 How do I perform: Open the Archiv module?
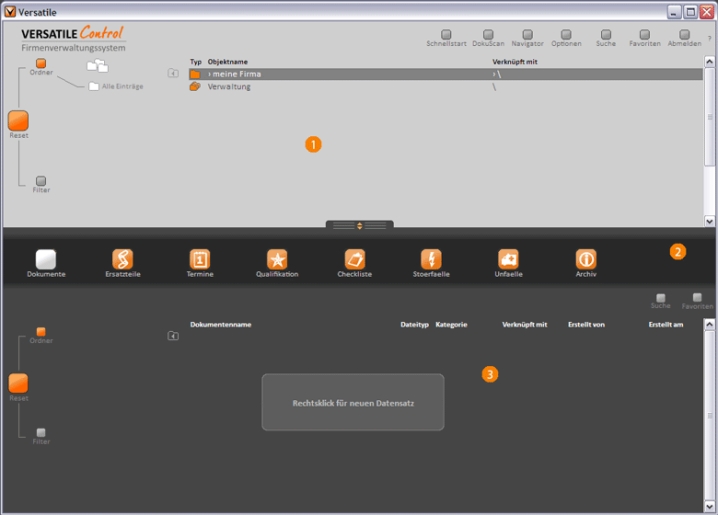coord(586,260)
